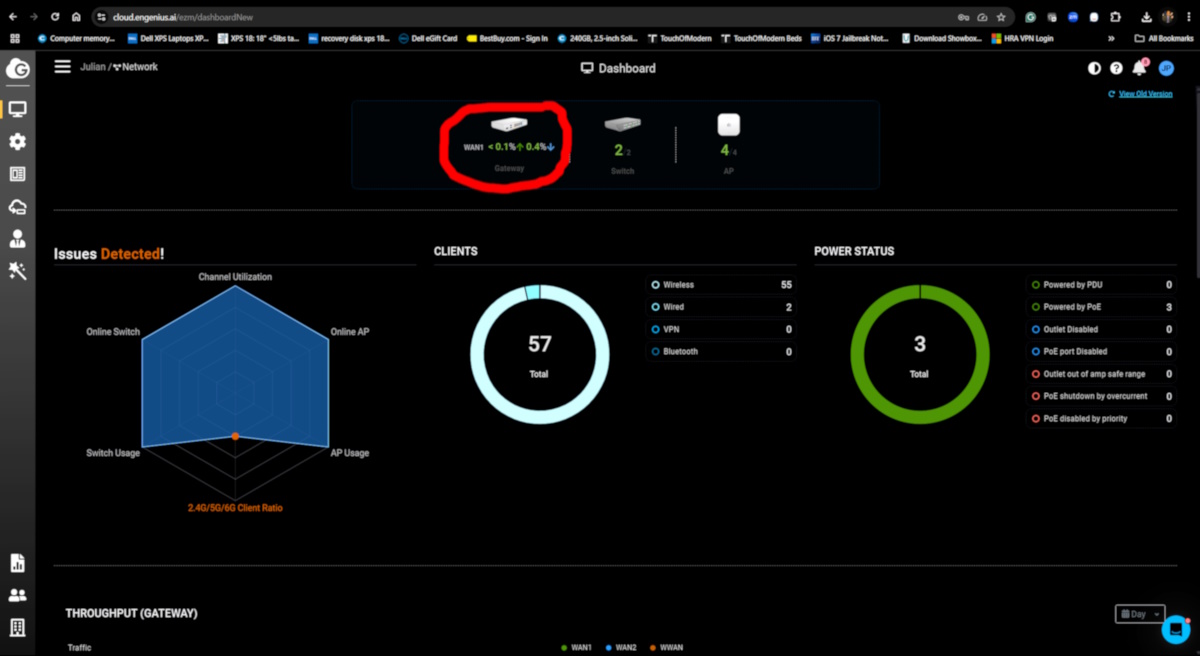
Task: Open the iOS 7 Jailbreak bookmark
Action: coord(850,38)
